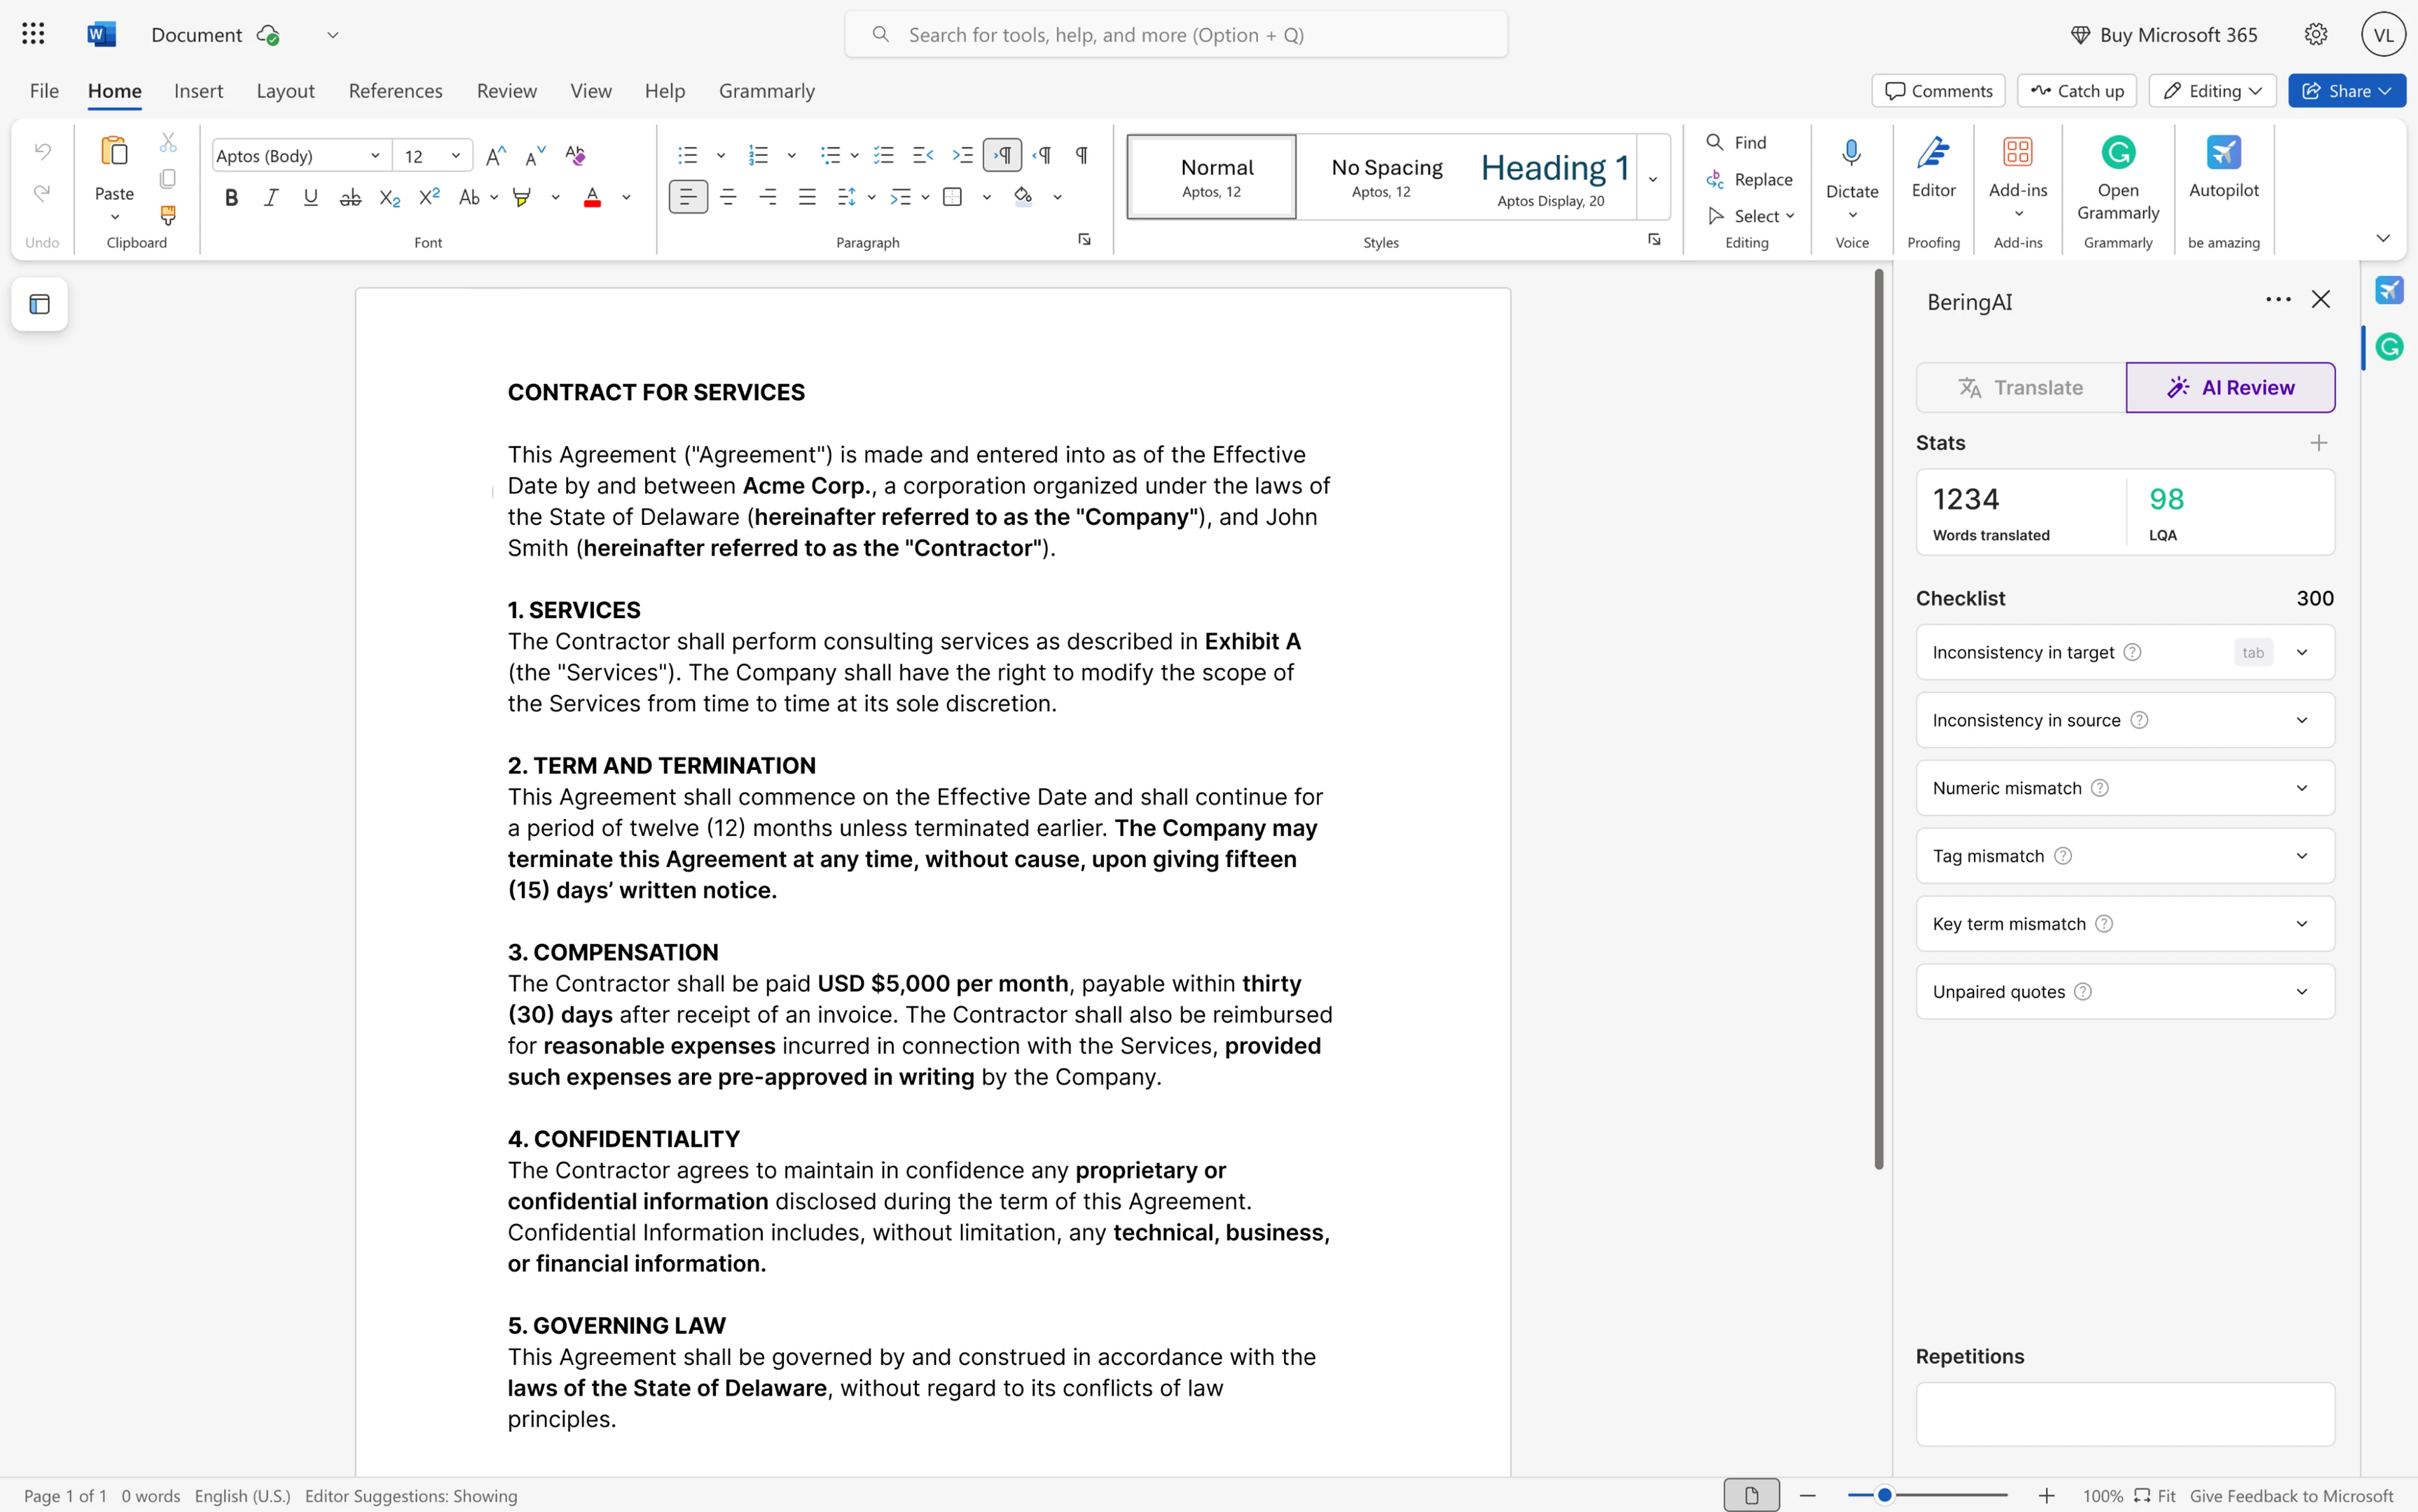Toggle paragraph formatting marks
The image size is (2418, 1512).
(x=1081, y=155)
